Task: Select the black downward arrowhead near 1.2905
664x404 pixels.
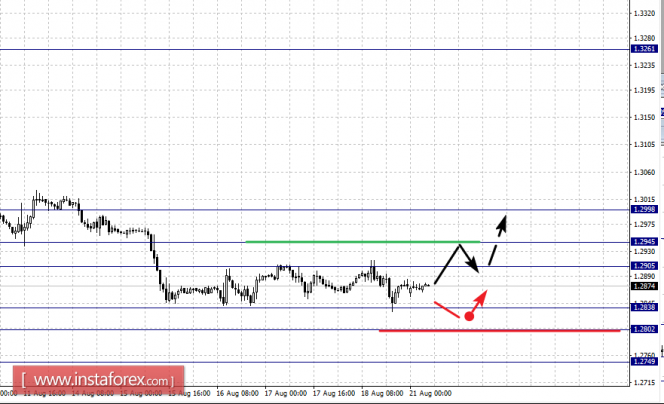Action: (x=473, y=266)
